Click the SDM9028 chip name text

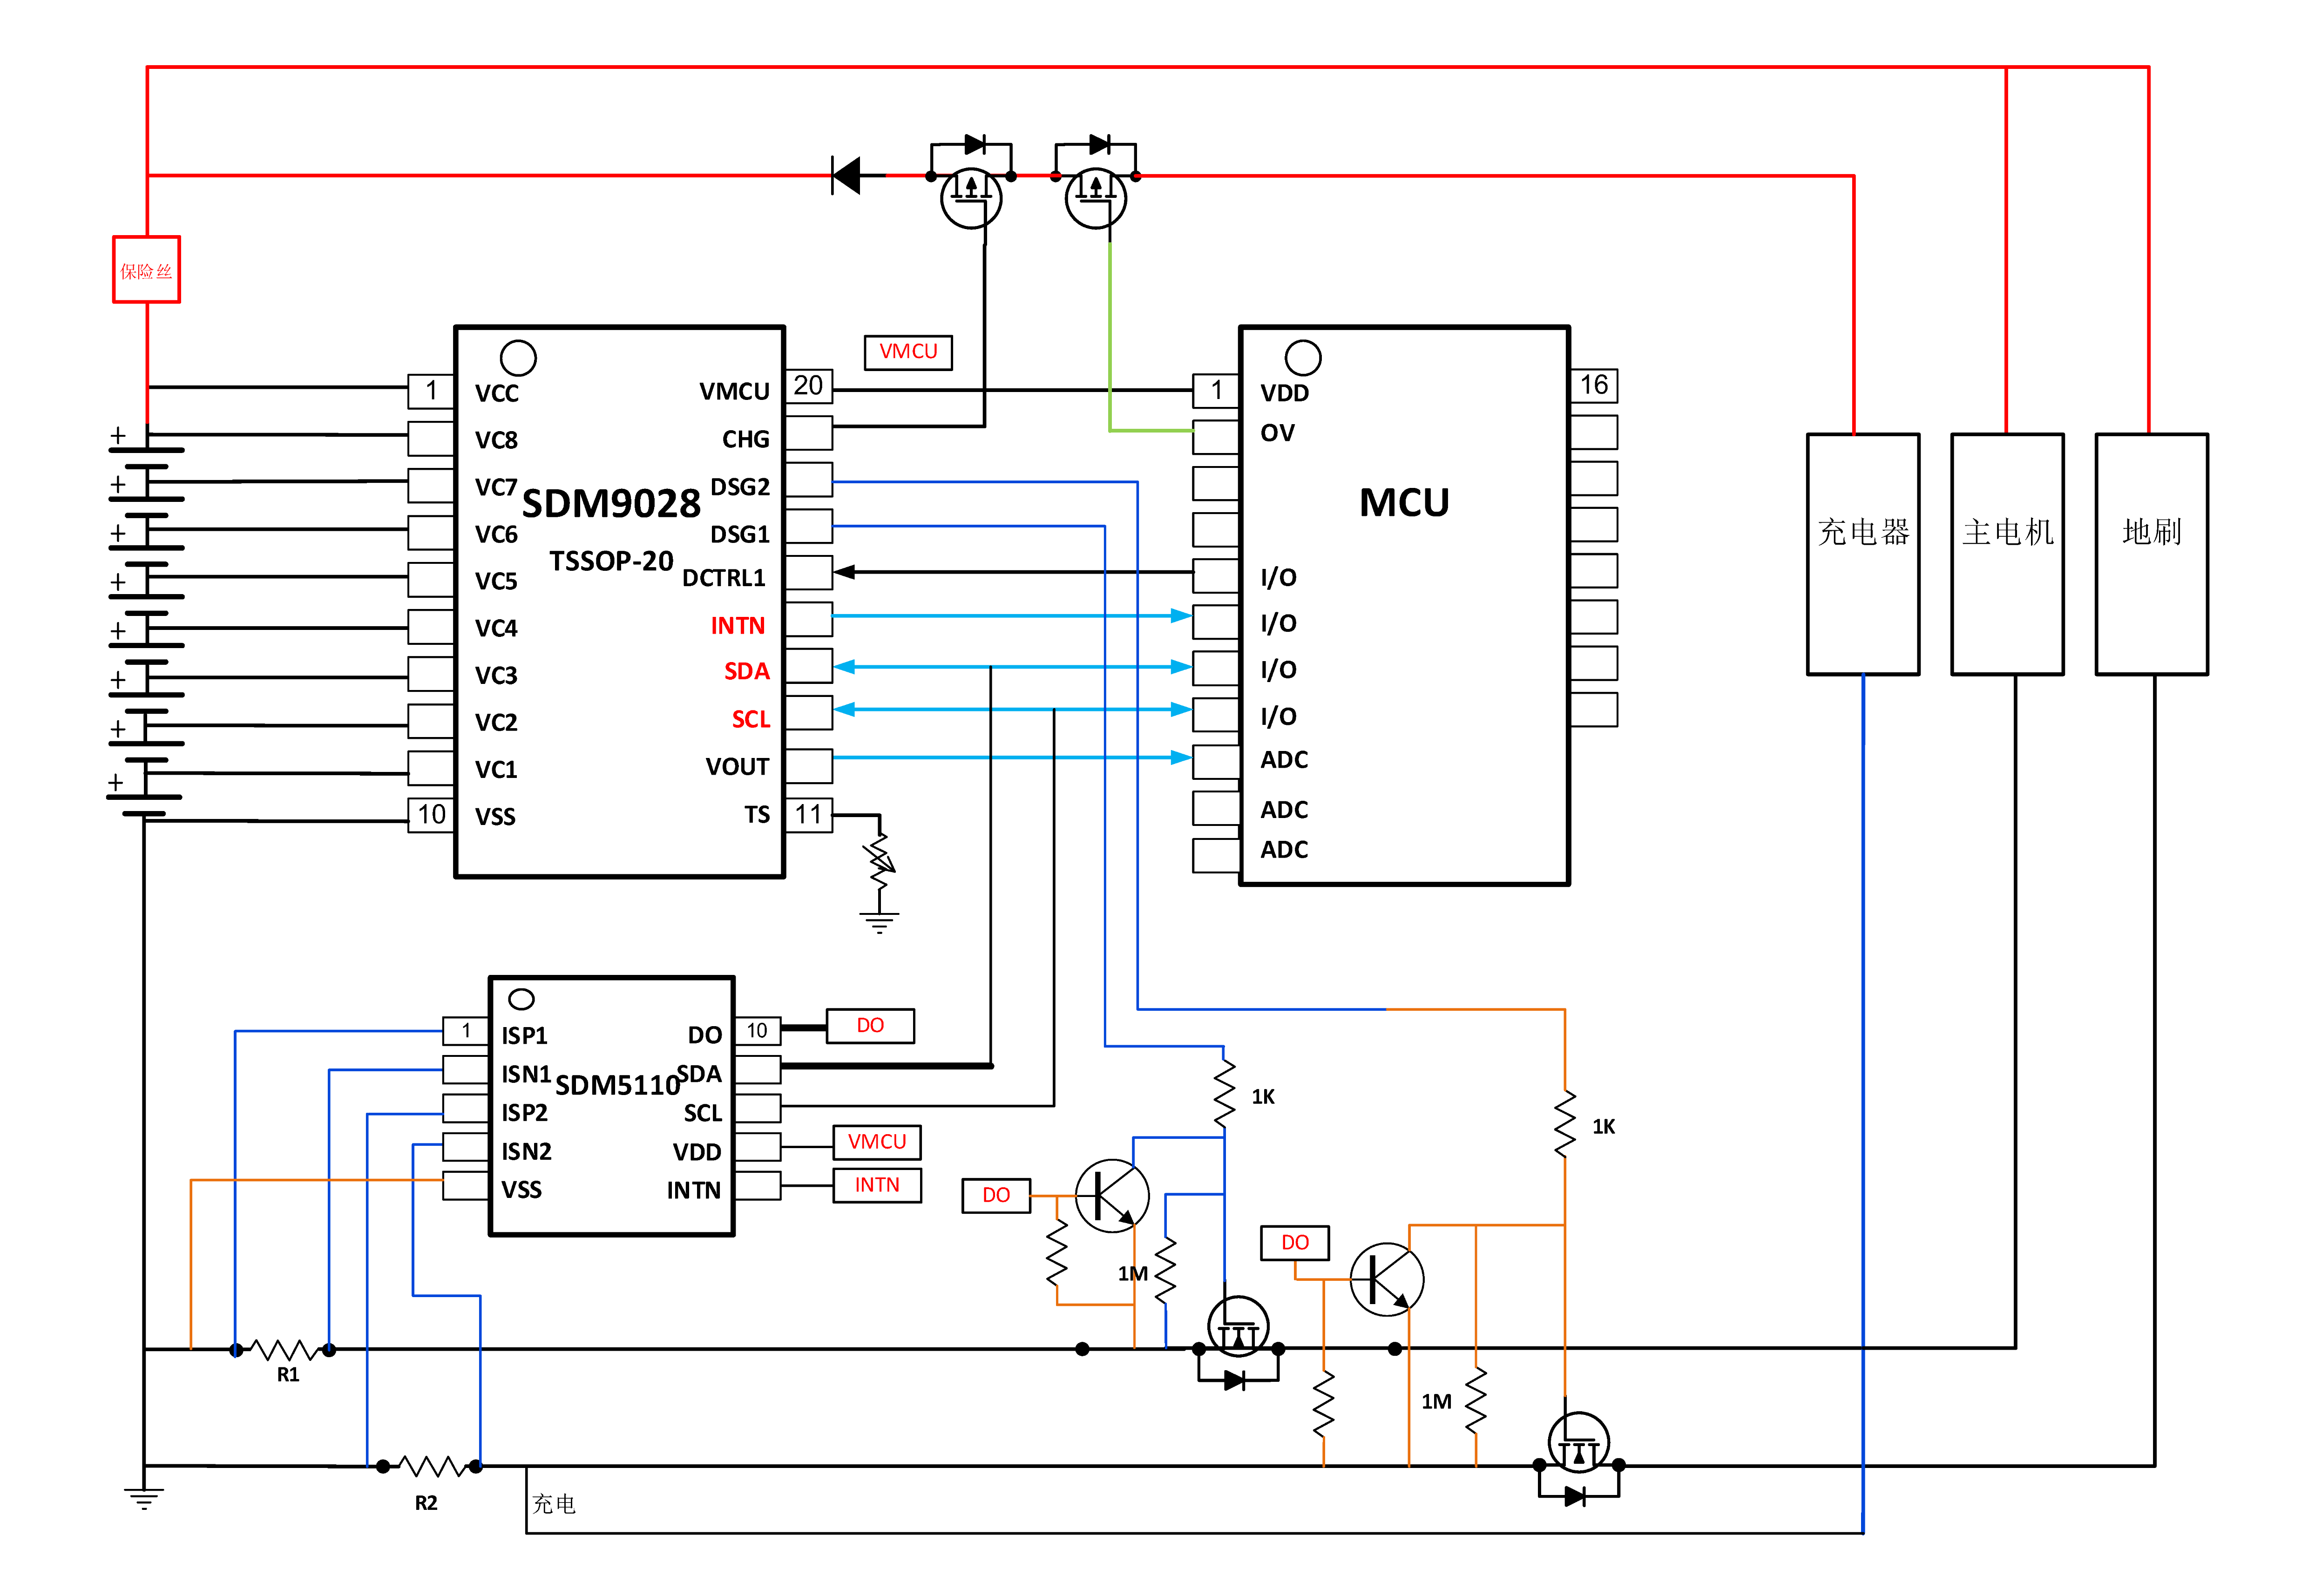coord(611,503)
